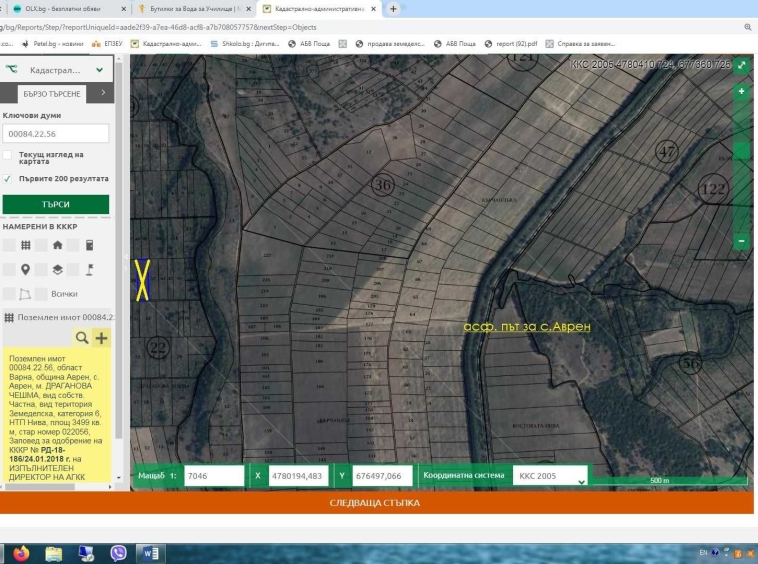This screenshot has width=758, height=564.
Task: Open coordinate system 'ККС 2005' dropdown
Action: [x=550, y=476]
